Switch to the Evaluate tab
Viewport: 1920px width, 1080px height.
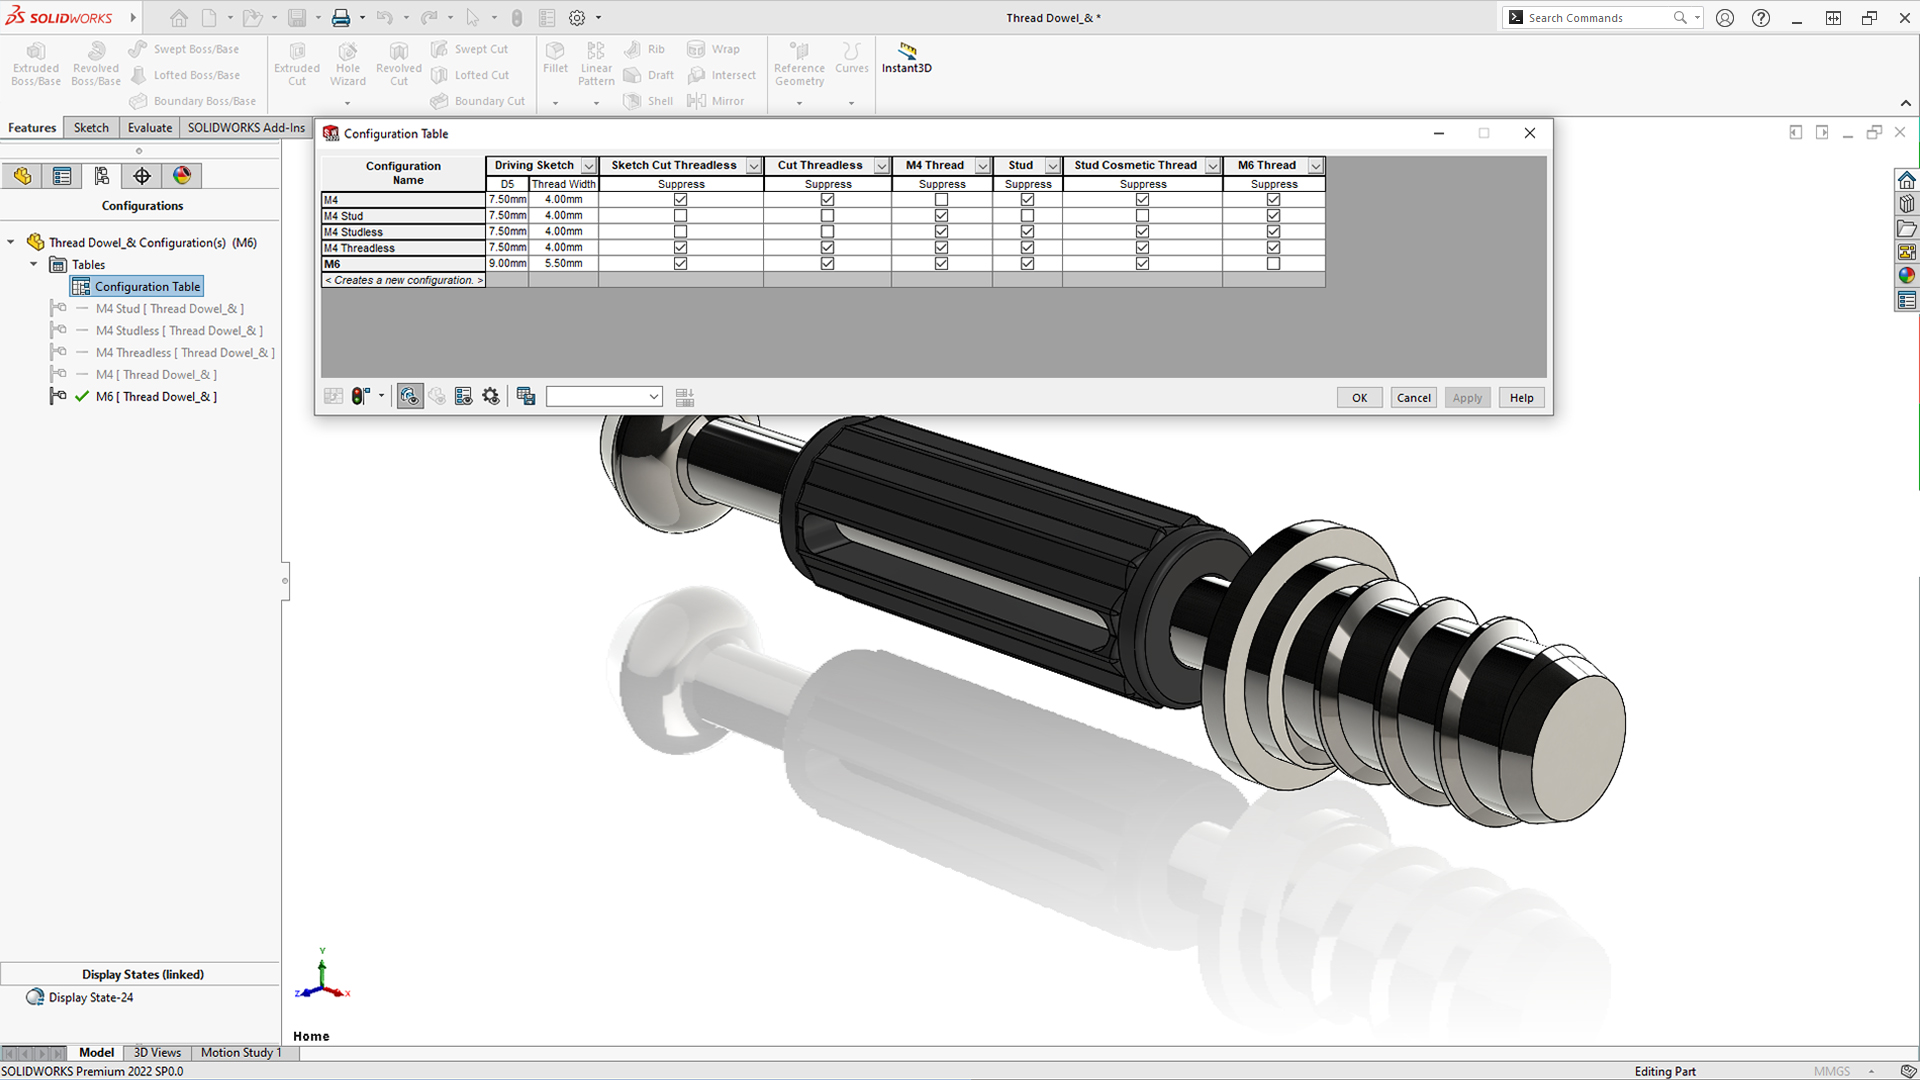(x=148, y=128)
